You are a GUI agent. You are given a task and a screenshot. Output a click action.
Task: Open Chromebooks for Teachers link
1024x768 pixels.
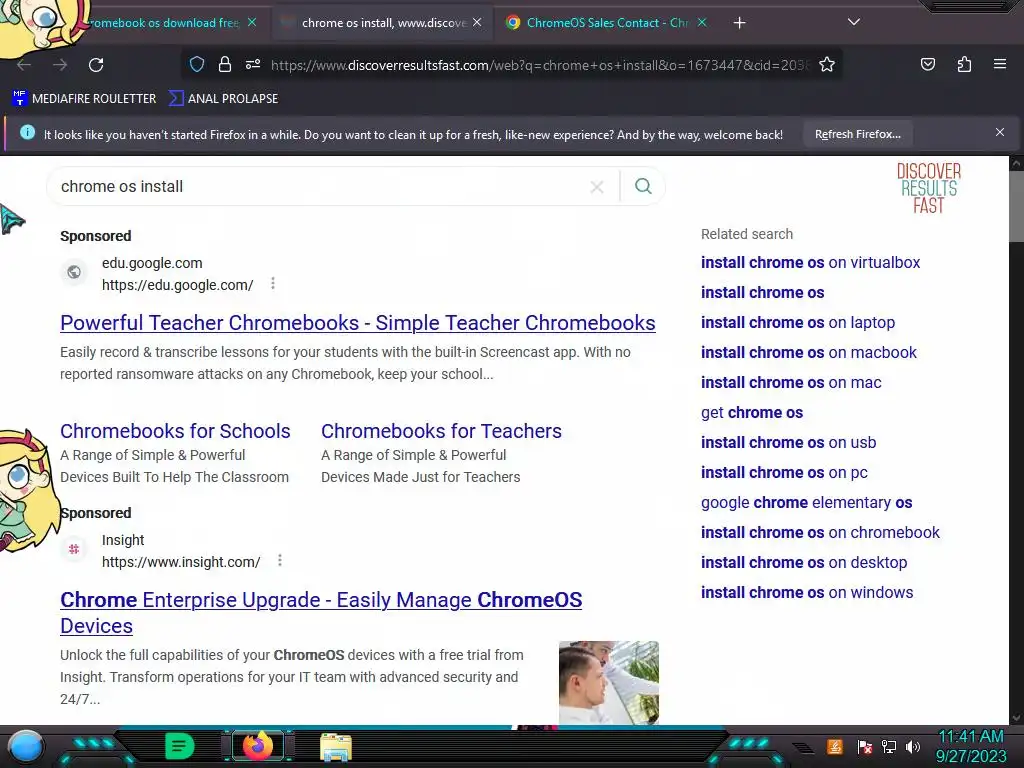(x=441, y=431)
